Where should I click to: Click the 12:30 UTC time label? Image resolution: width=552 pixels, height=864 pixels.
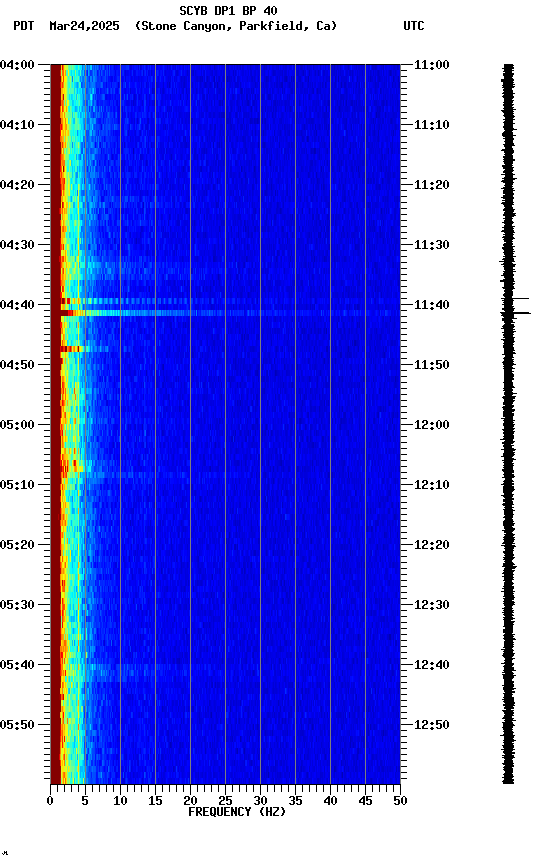coord(432,605)
